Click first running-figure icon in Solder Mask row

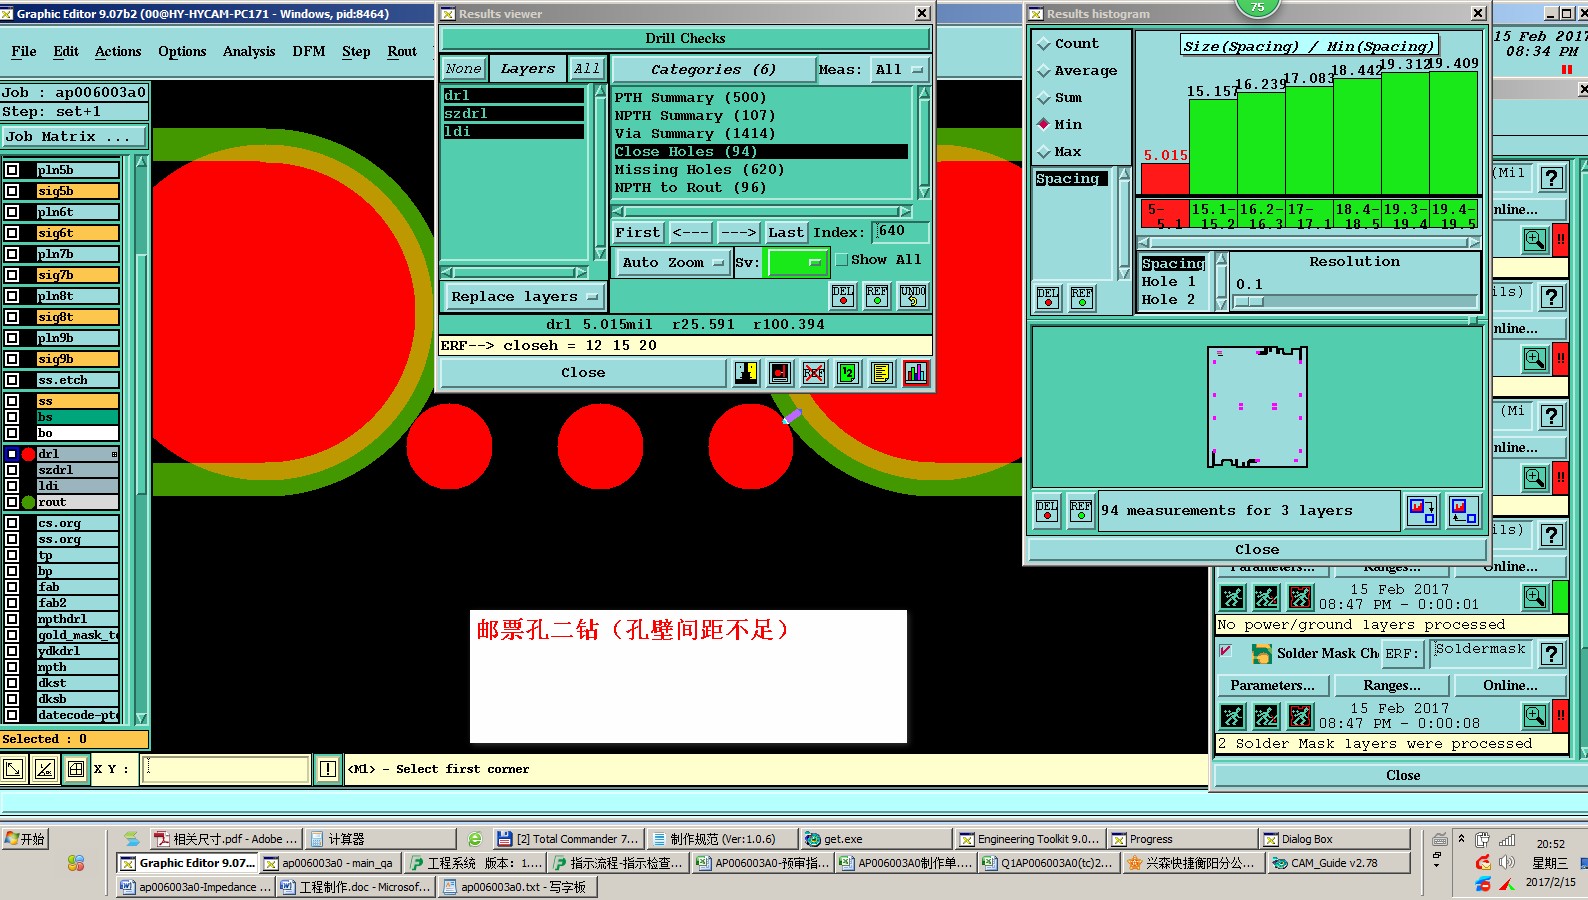tap(1233, 716)
